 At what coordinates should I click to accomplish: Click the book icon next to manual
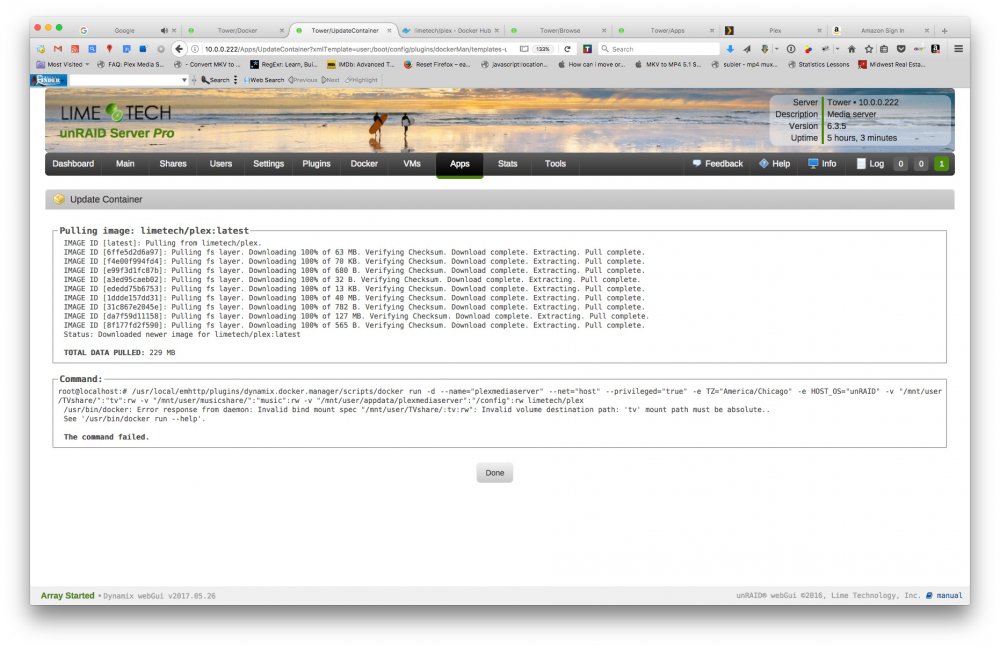[x=929, y=595]
